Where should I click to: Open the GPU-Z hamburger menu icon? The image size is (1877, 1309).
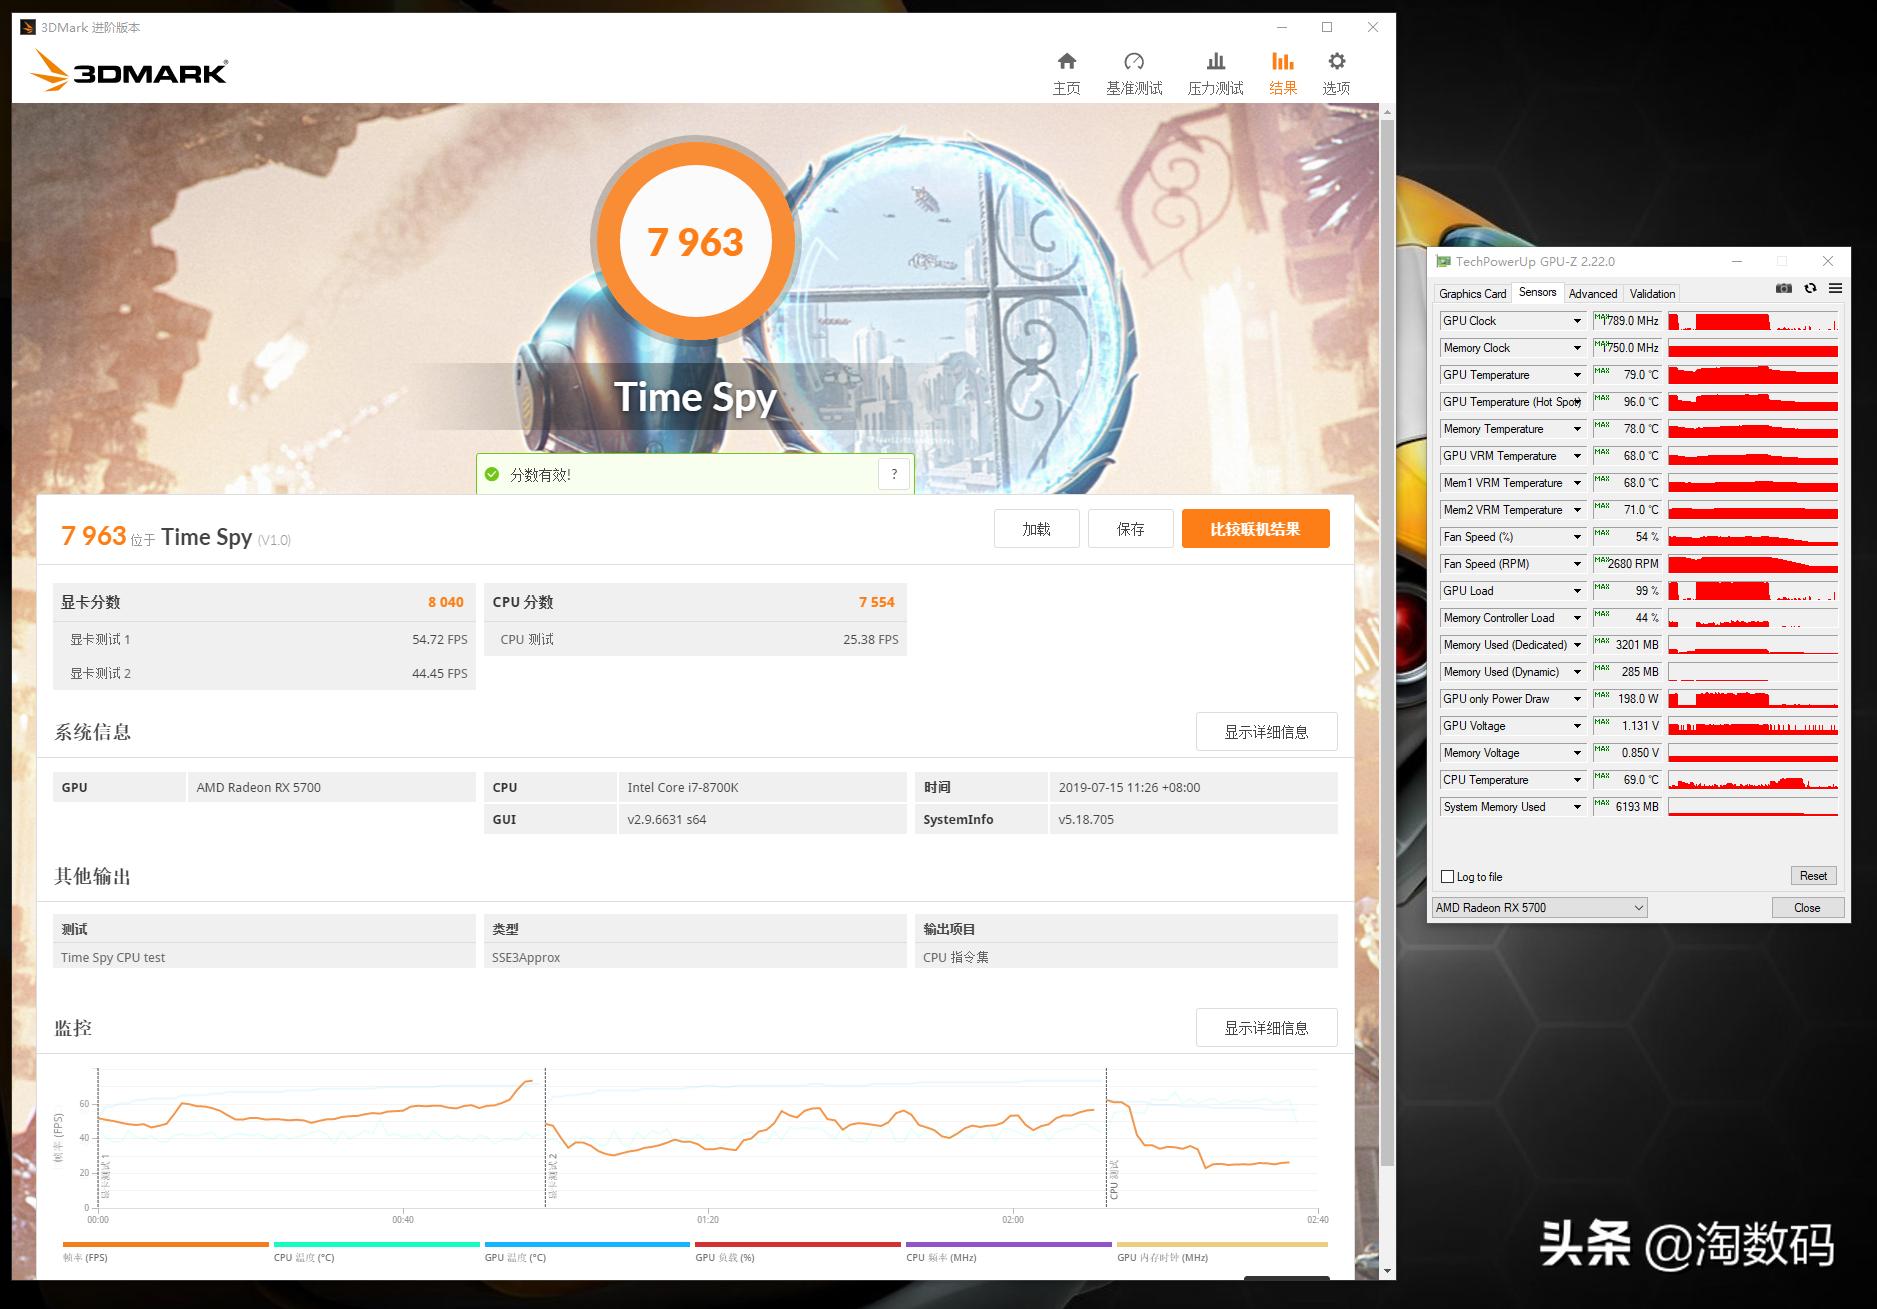pos(1835,288)
